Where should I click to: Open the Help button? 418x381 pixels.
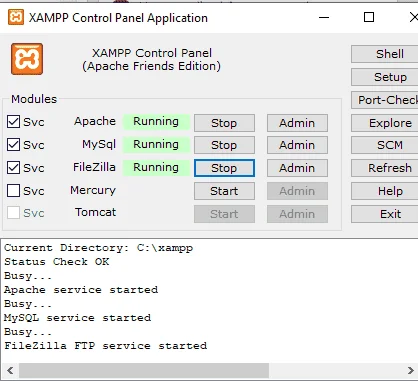(385, 191)
